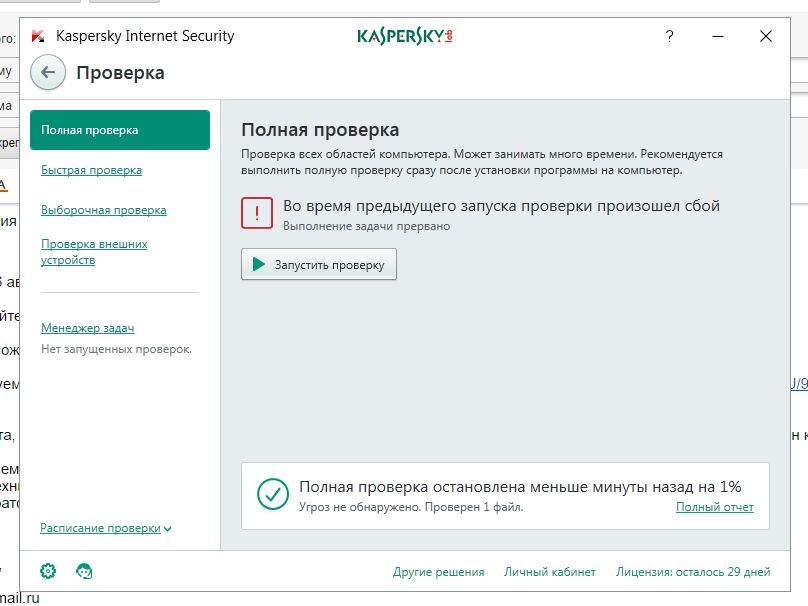808x606 pixels.
Task: Open help with the question mark icon
Action: tap(669, 36)
